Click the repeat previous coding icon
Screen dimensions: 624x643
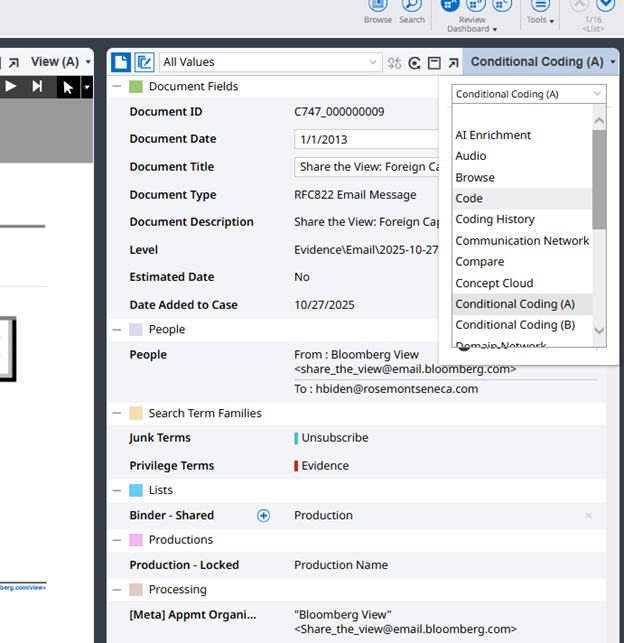394,63
